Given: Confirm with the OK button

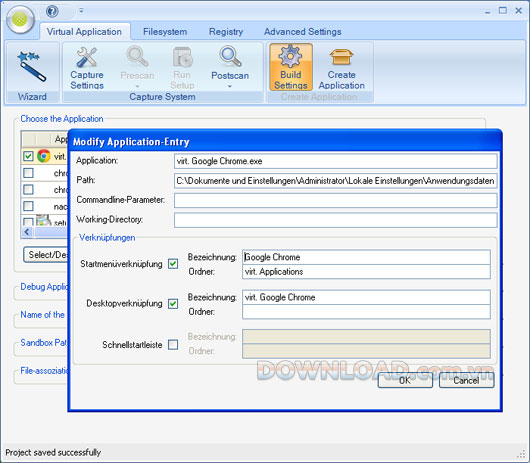Looking at the screenshot, I should tap(405, 380).
